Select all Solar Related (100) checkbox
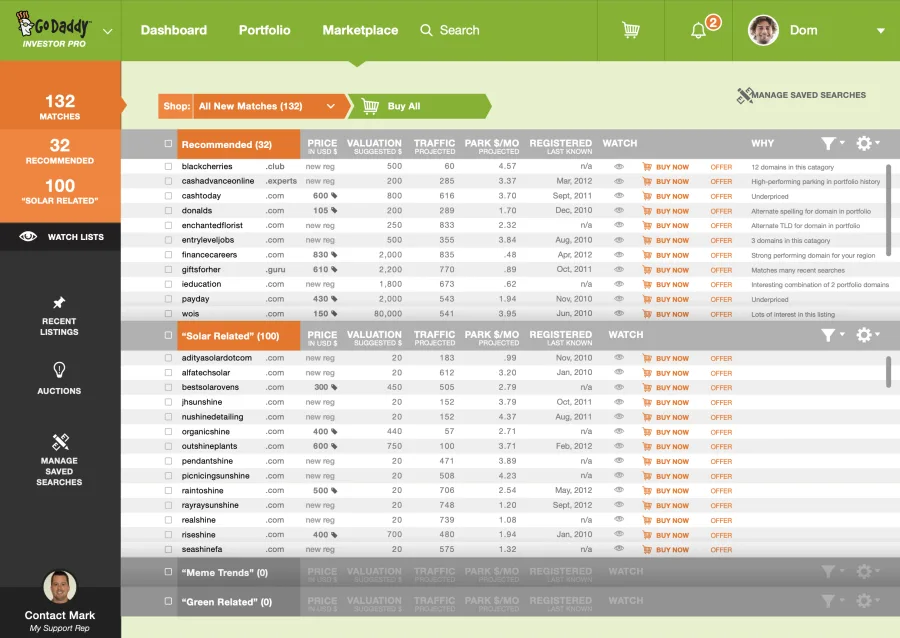This screenshot has height=638, width=900. pyautogui.click(x=168, y=335)
